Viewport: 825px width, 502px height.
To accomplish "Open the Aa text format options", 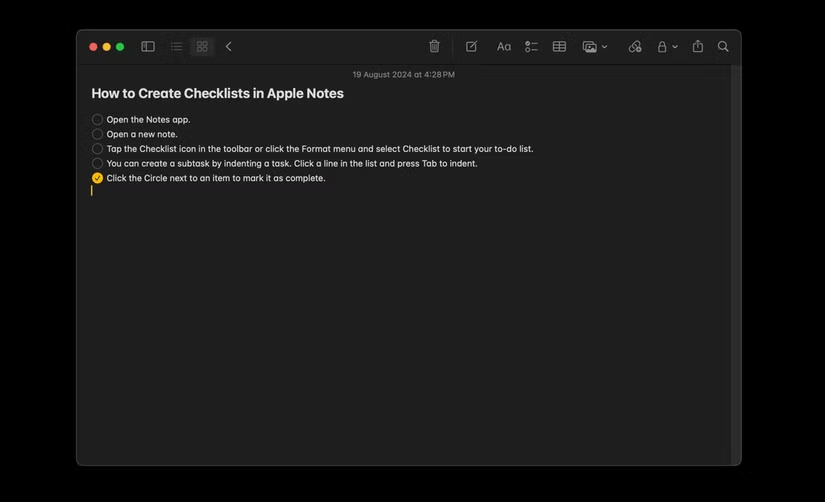I will click(x=504, y=47).
